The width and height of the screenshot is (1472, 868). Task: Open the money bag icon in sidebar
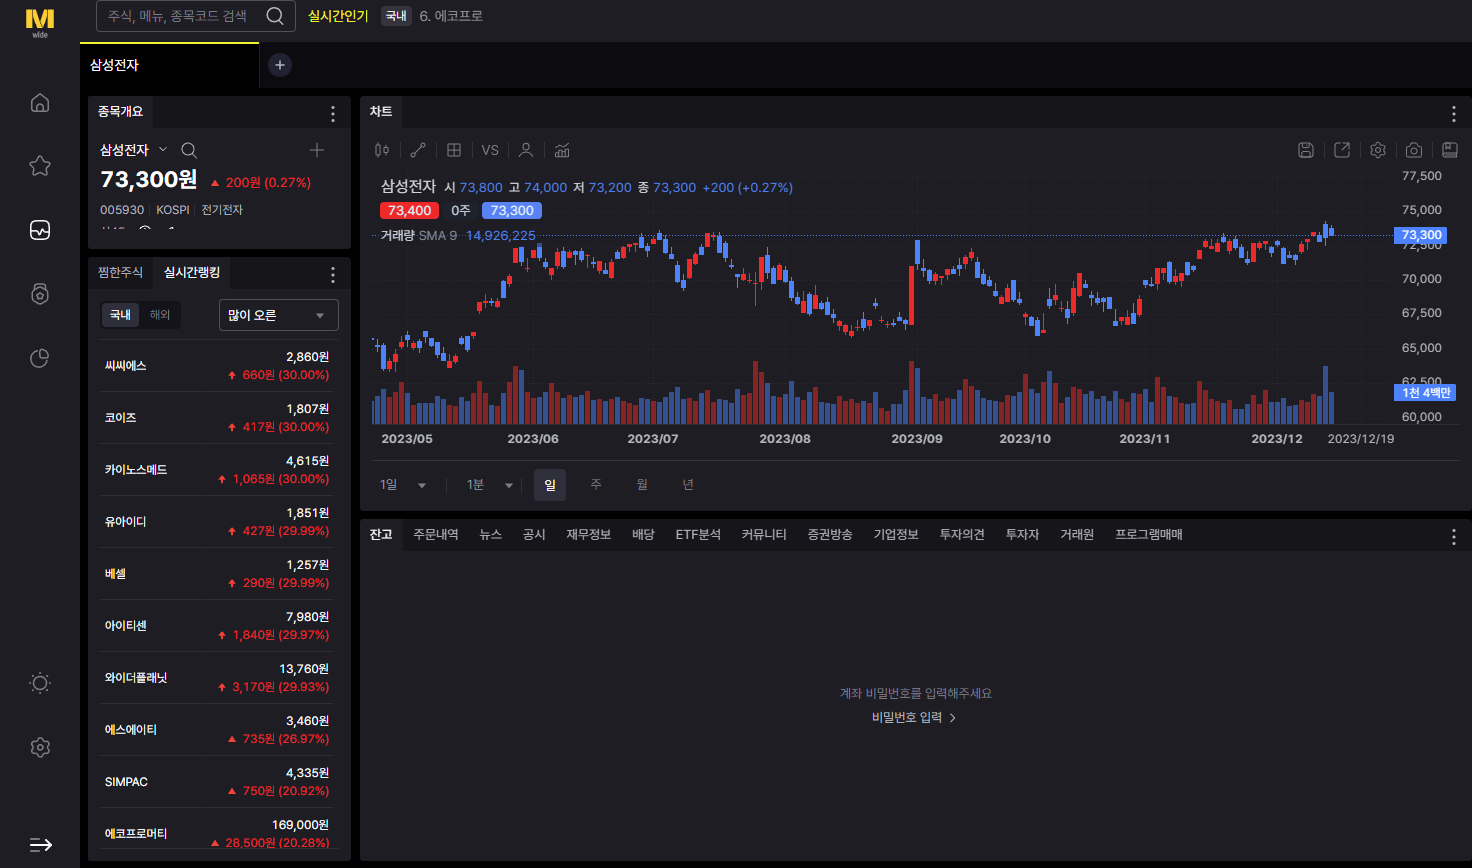40,294
